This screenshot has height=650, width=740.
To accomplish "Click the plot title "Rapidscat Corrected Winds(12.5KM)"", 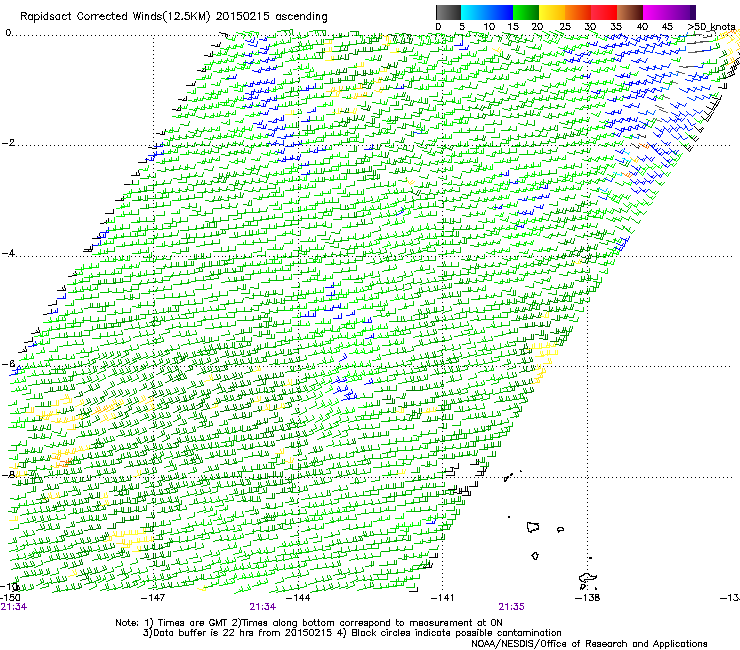I will click(115, 16).
